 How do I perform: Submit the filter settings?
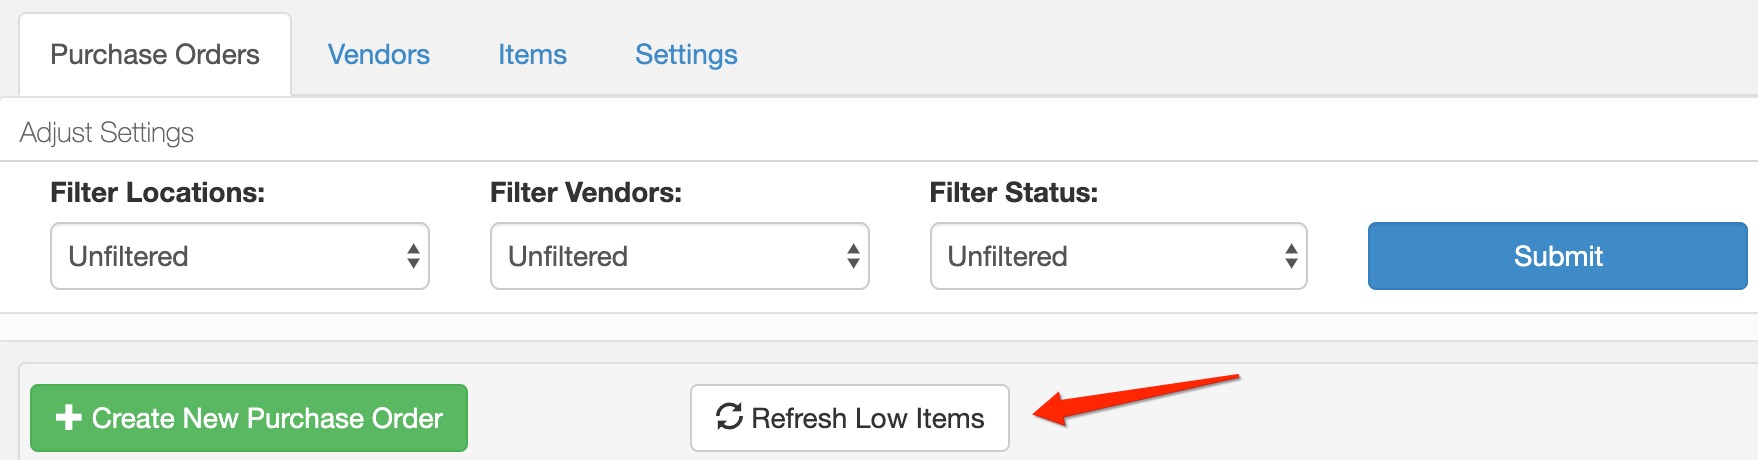(1558, 256)
